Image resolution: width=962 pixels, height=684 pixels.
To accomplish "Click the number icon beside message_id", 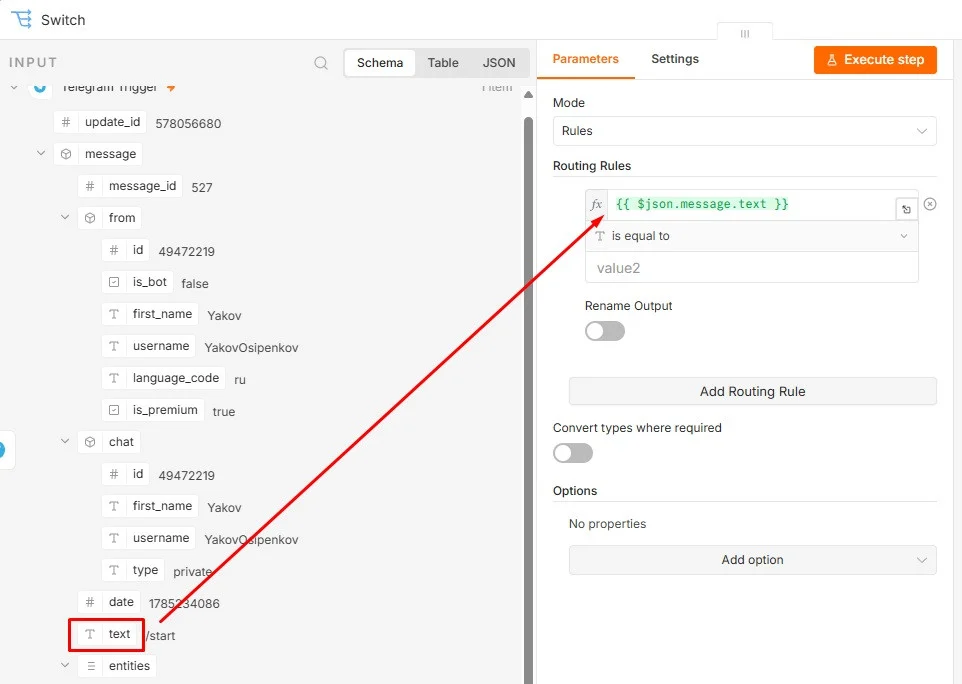I will coord(90,186).
